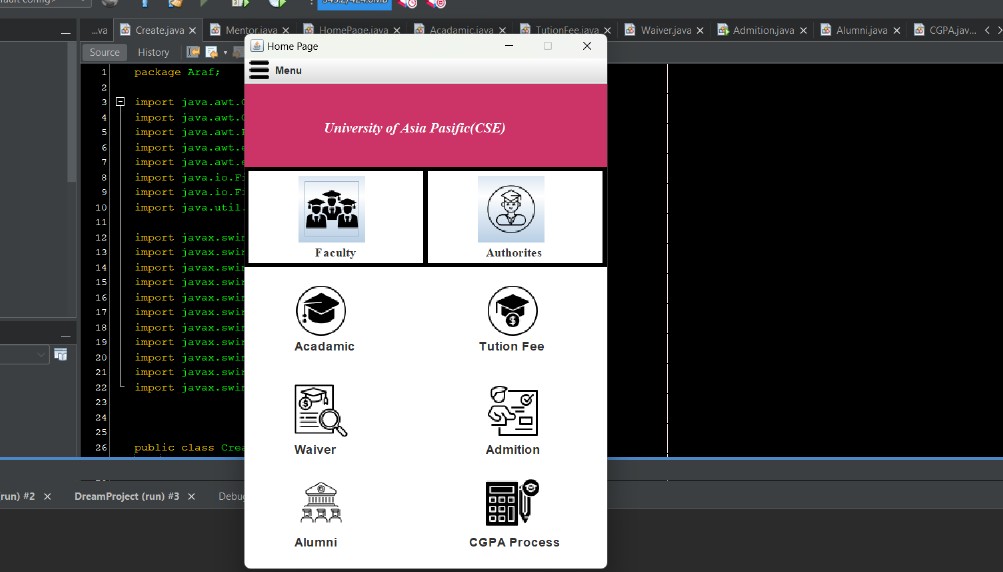This screenshot has width=1003, height=572.
Task: Open the CGPA Process calculator icon
Action: click(512, 502)
